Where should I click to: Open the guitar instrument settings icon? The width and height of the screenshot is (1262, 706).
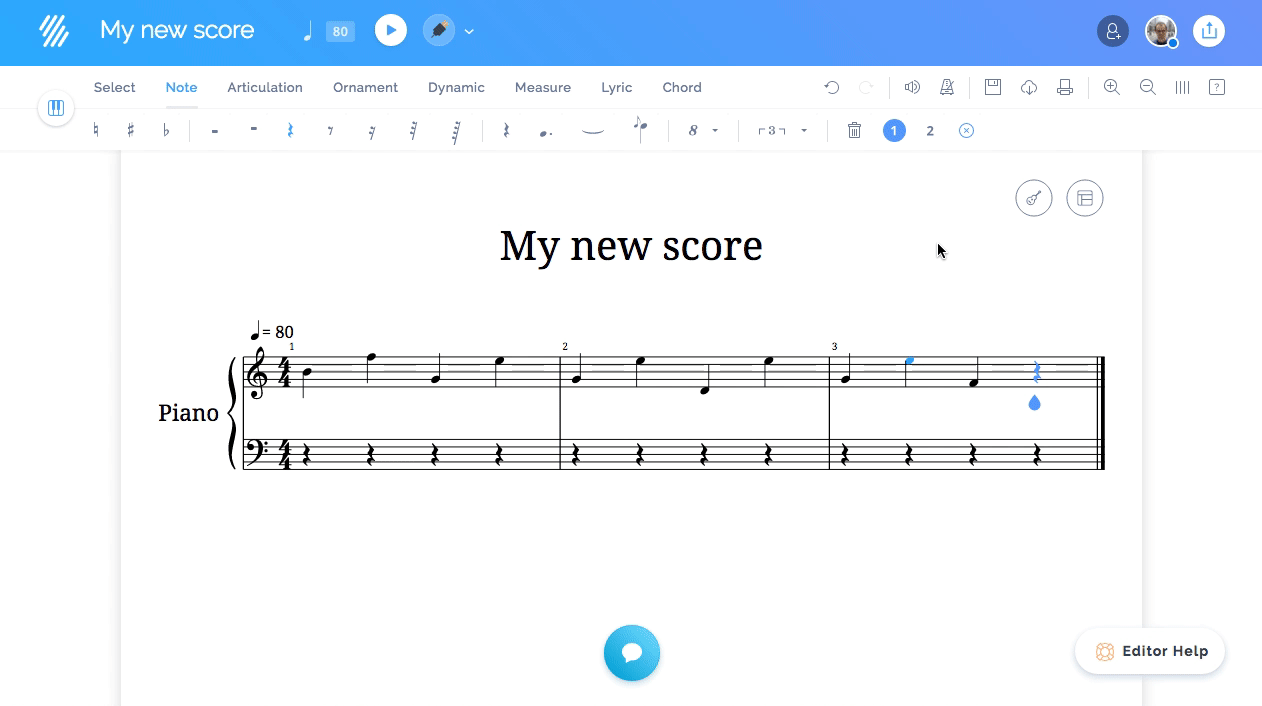1034,198
